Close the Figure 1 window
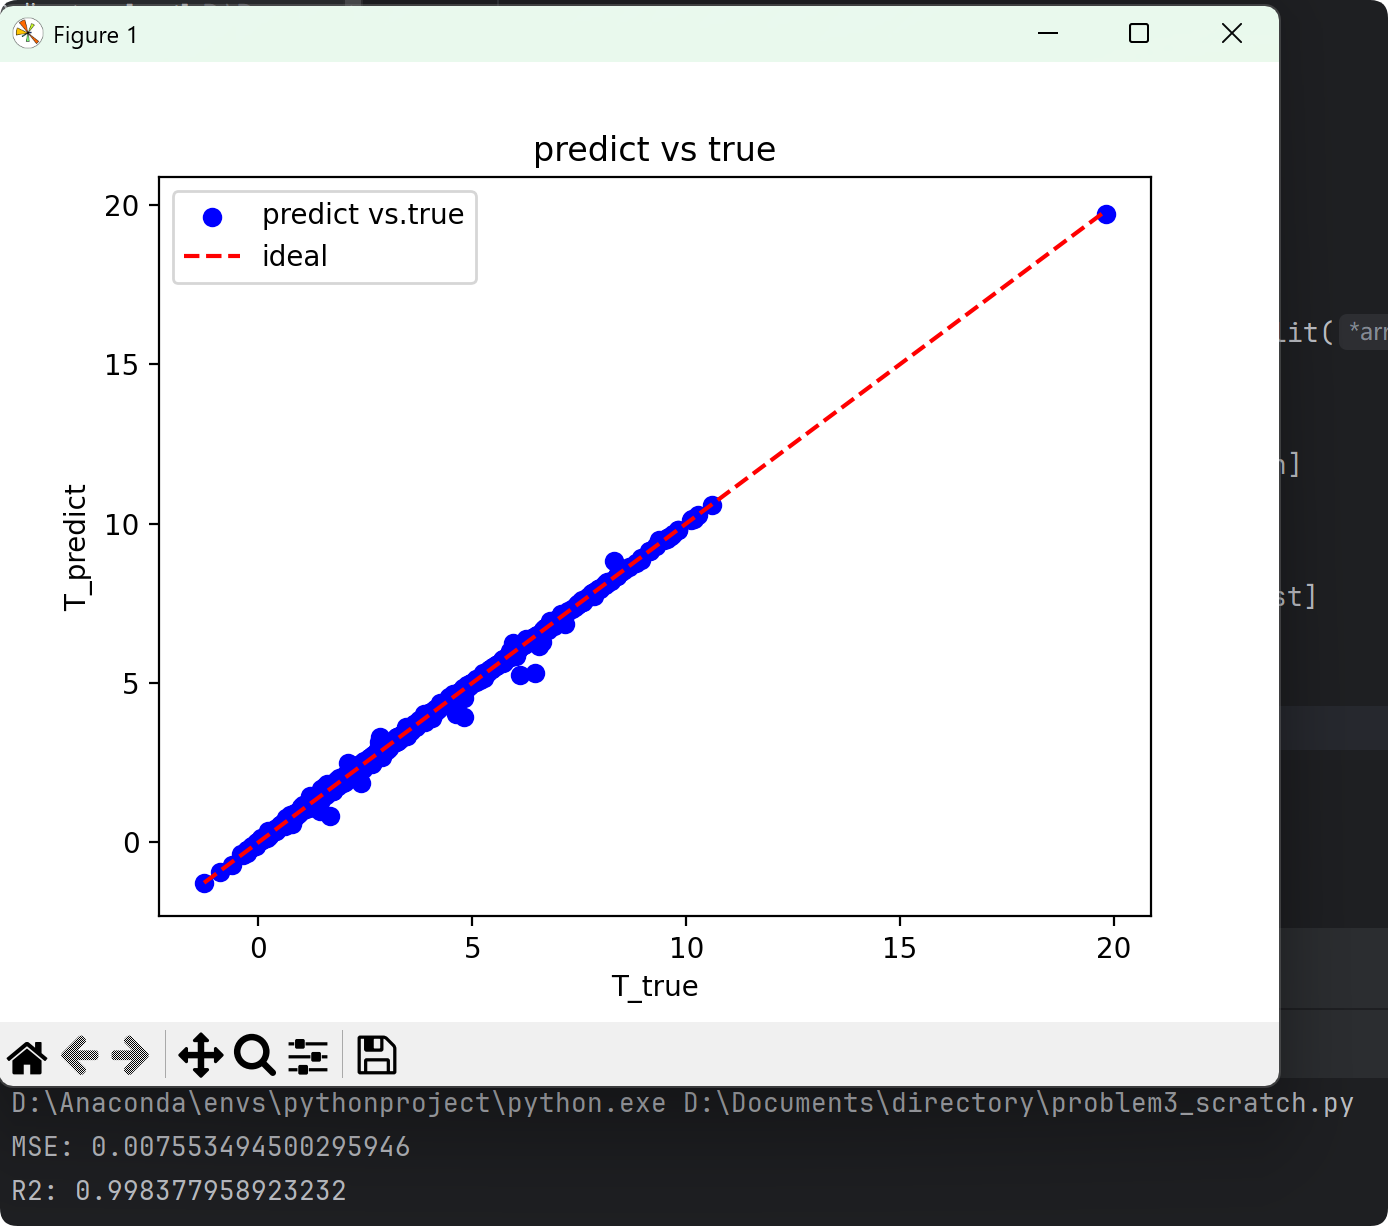The height and width of the screenshot is (1226, 1388). coord(1232,34)
